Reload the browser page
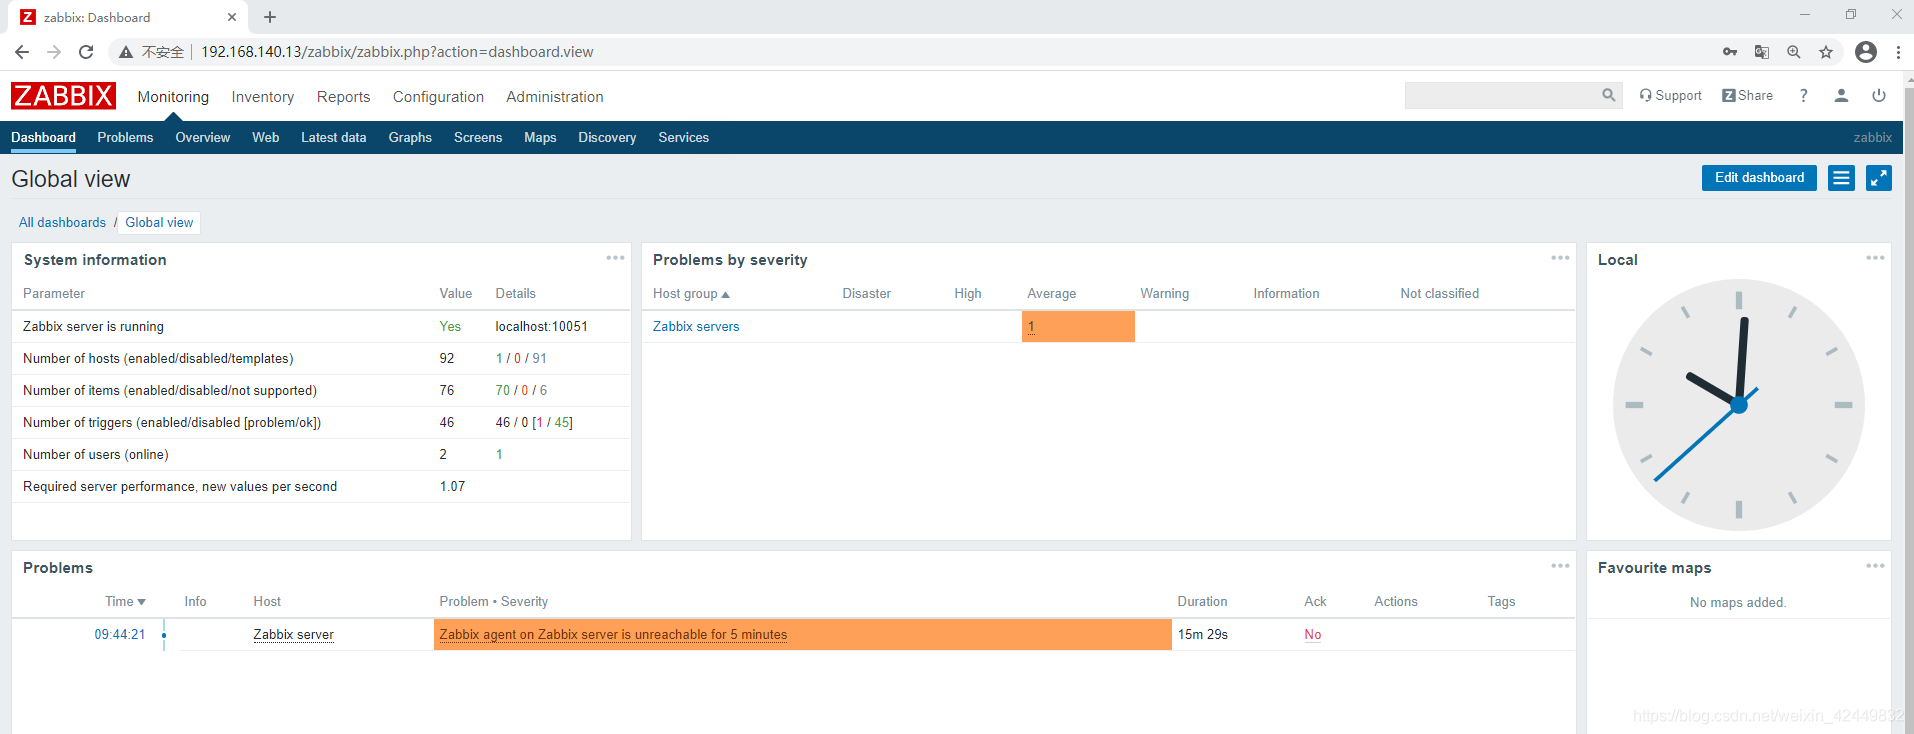The width and height of the screenshot is (1914, 734). point(86,52)
